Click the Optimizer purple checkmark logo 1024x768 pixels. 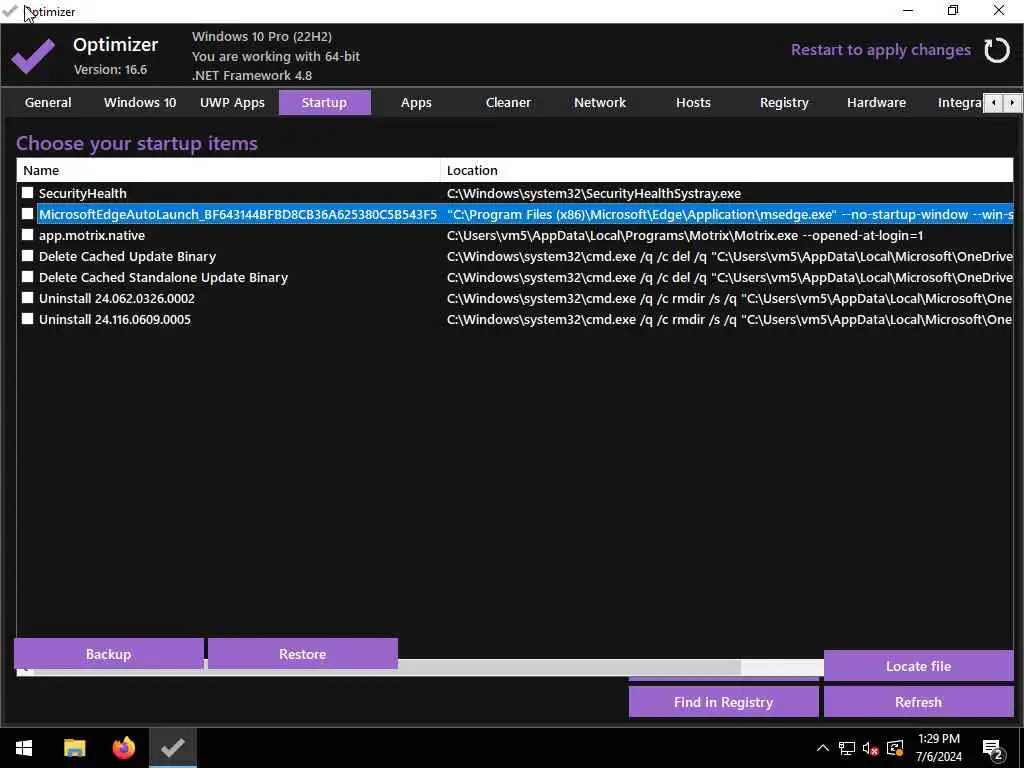click(33, 56)
